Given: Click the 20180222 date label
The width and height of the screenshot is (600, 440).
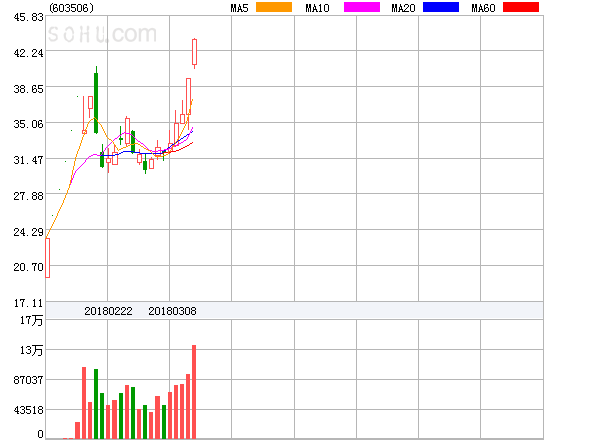Looking at the screenshot, I should 108,311.
